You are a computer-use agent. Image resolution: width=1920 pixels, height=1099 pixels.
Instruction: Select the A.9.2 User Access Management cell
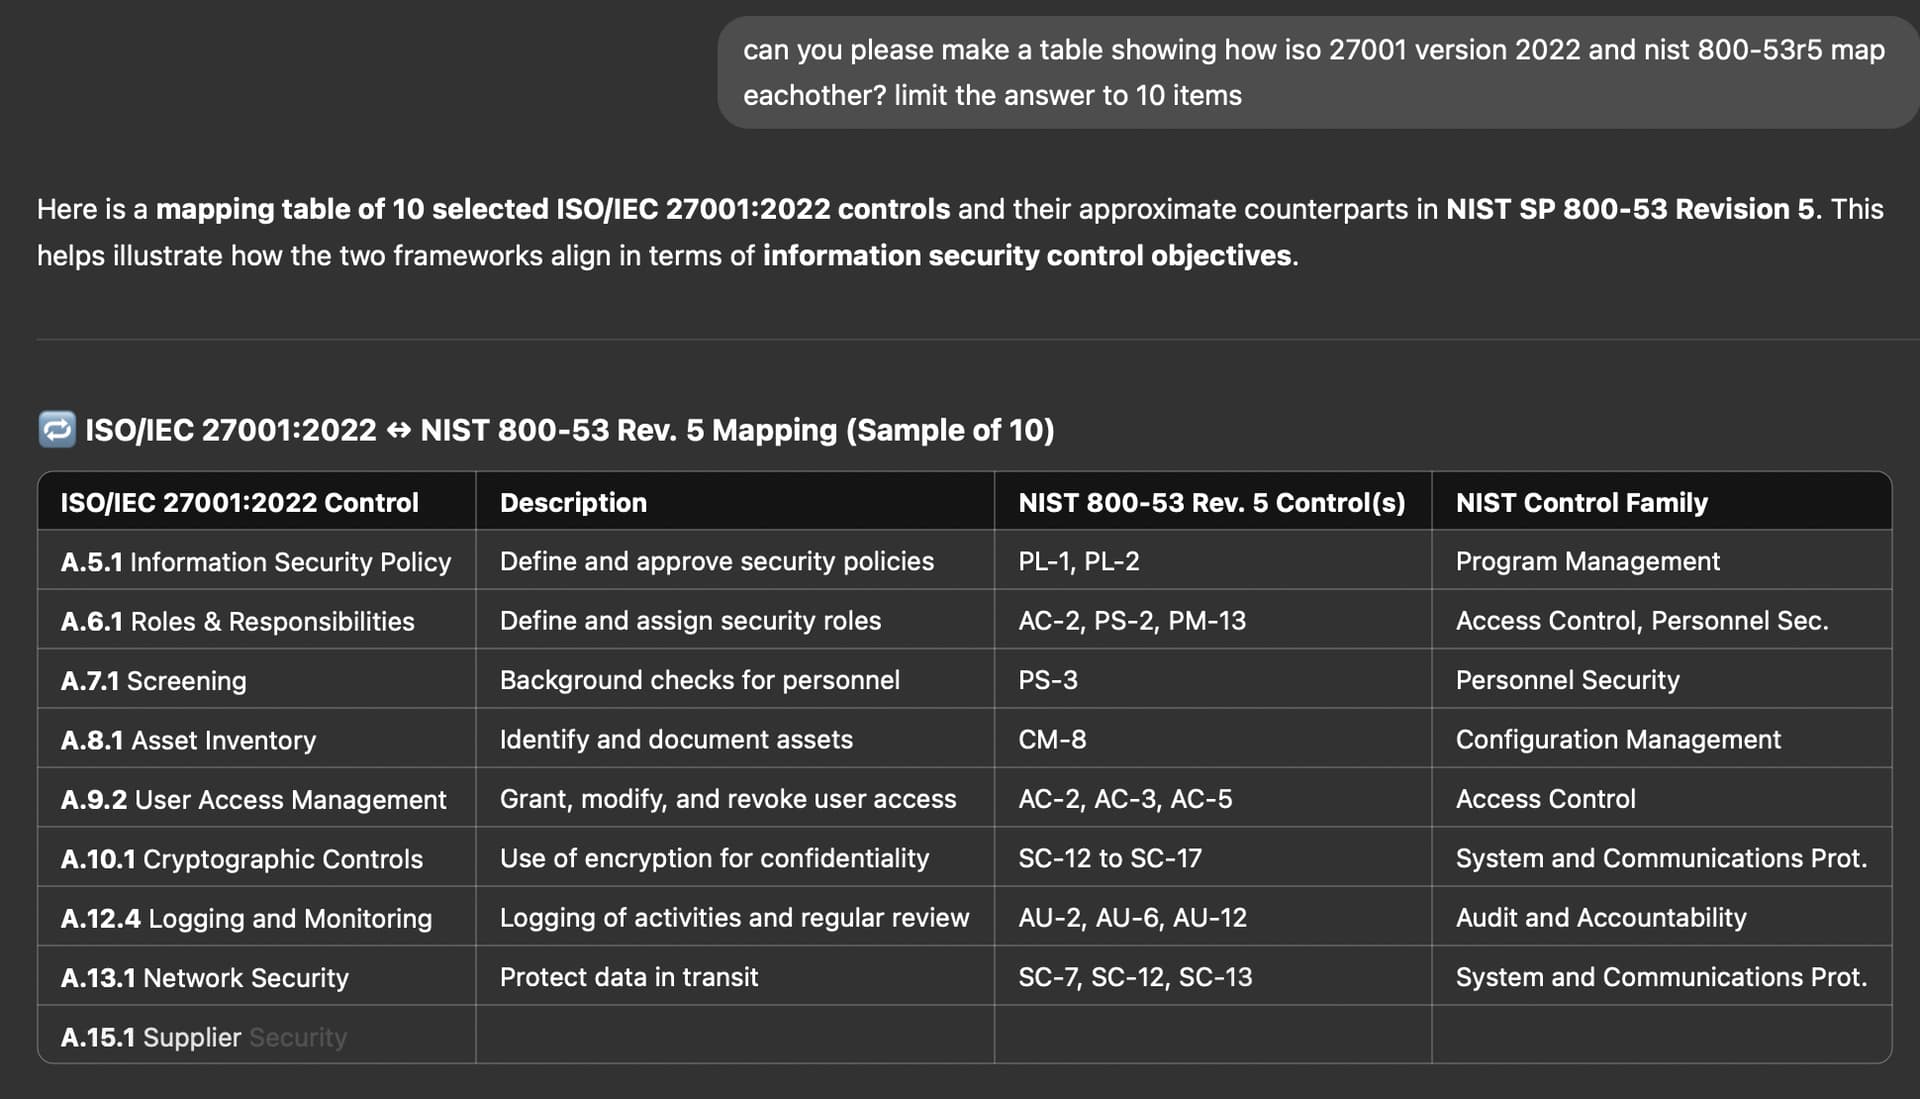click(x=257, y=799)
